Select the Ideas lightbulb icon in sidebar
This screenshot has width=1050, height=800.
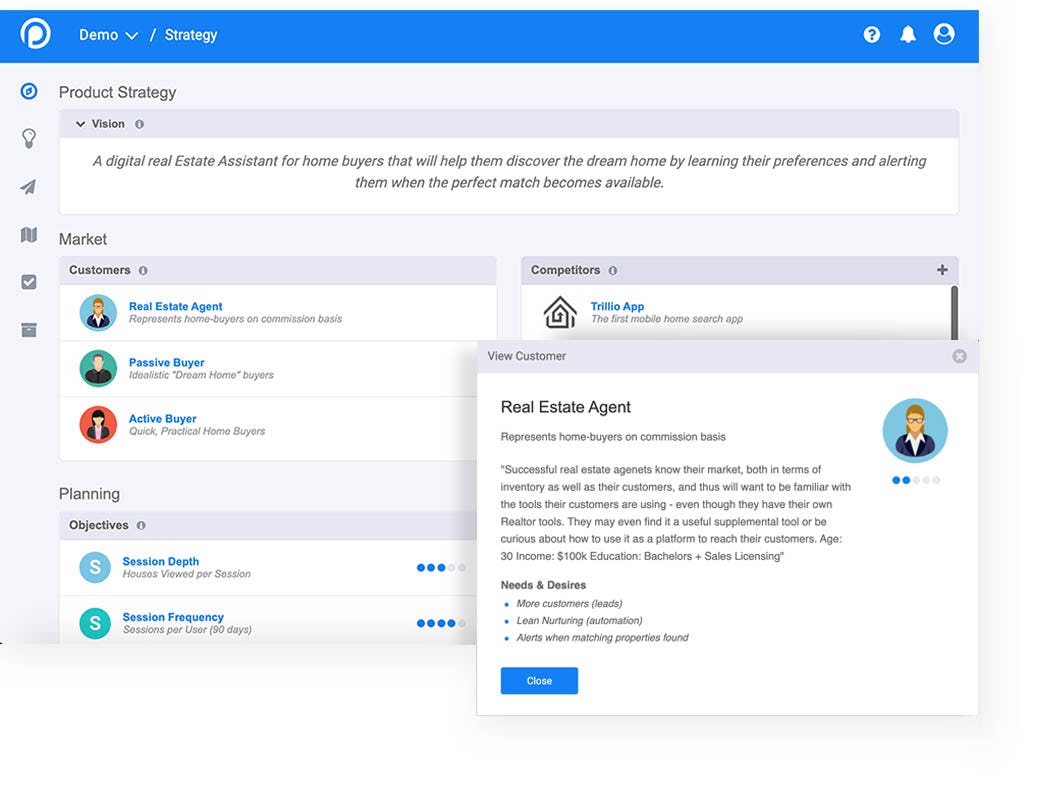click(x=28, y=139)
